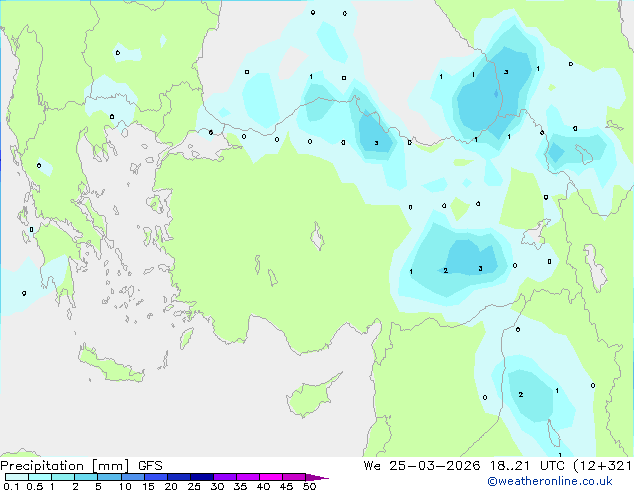The height and width of the screenshot is (490, 634).
Task: Click the legend value '5'
Action: (x=98, y=486)
